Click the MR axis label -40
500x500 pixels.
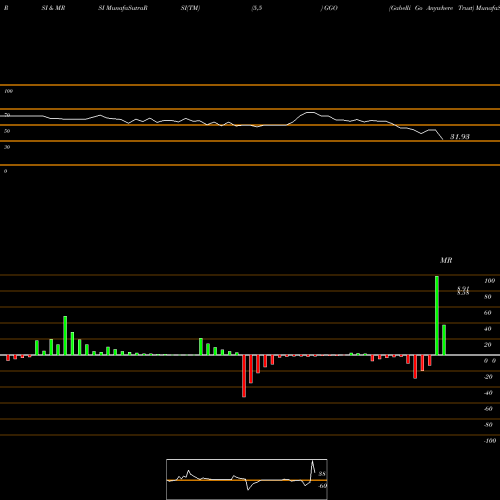coord(488,393)
